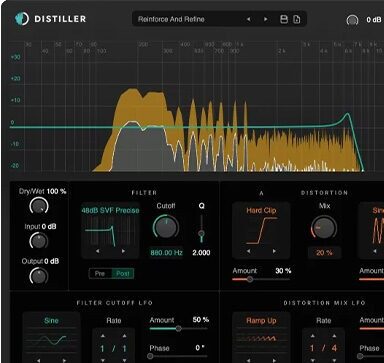Switch to previous filter type
Screen dimensions: 384x363
point(97,251)
